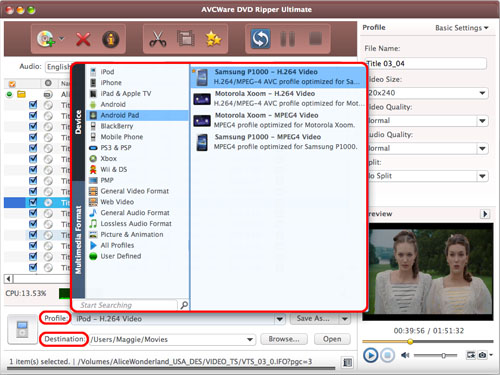Toggle the select-all checkbox in list header

pyautogui.click(x=12, y=84)
